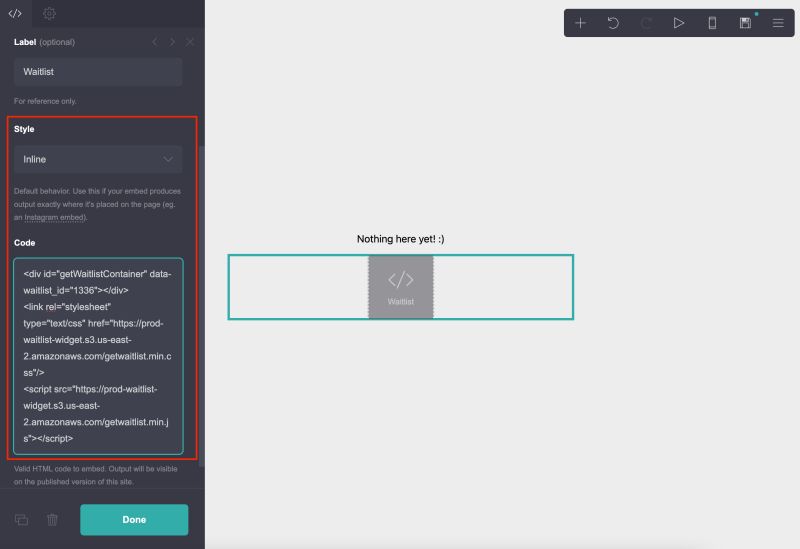Edit the Waitlist label field
The image size is (800, 549).
coord(98,71)
